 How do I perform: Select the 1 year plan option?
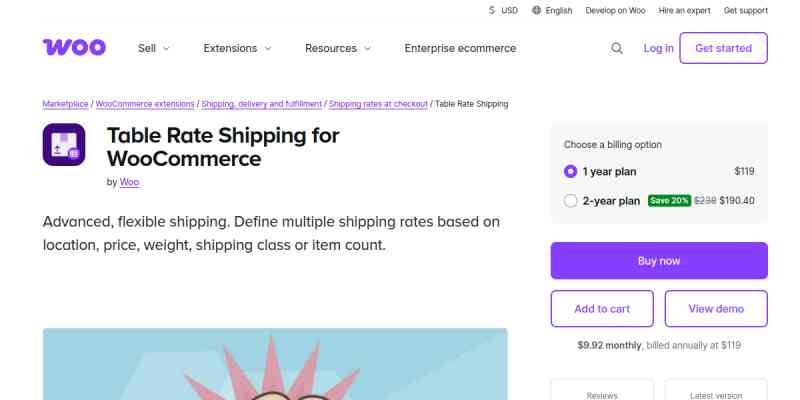[x=571, y=171]
